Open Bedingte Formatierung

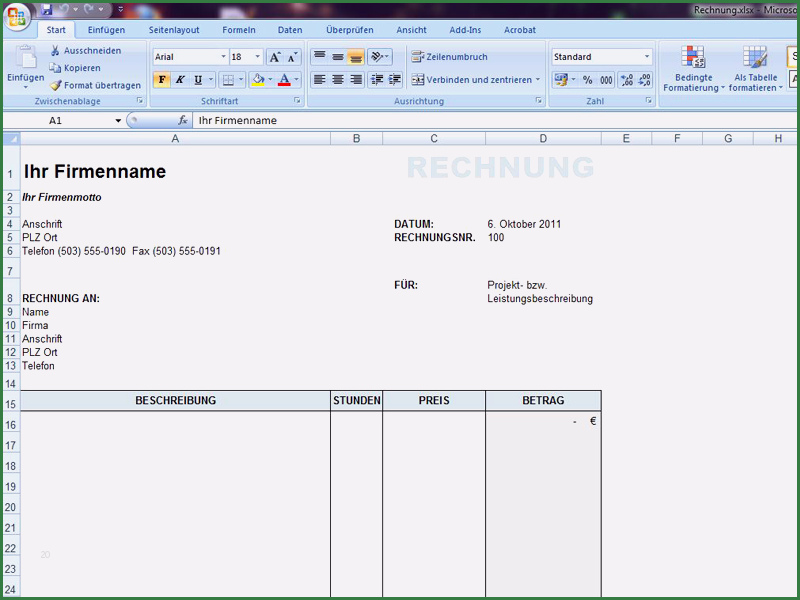click(693, 68)
